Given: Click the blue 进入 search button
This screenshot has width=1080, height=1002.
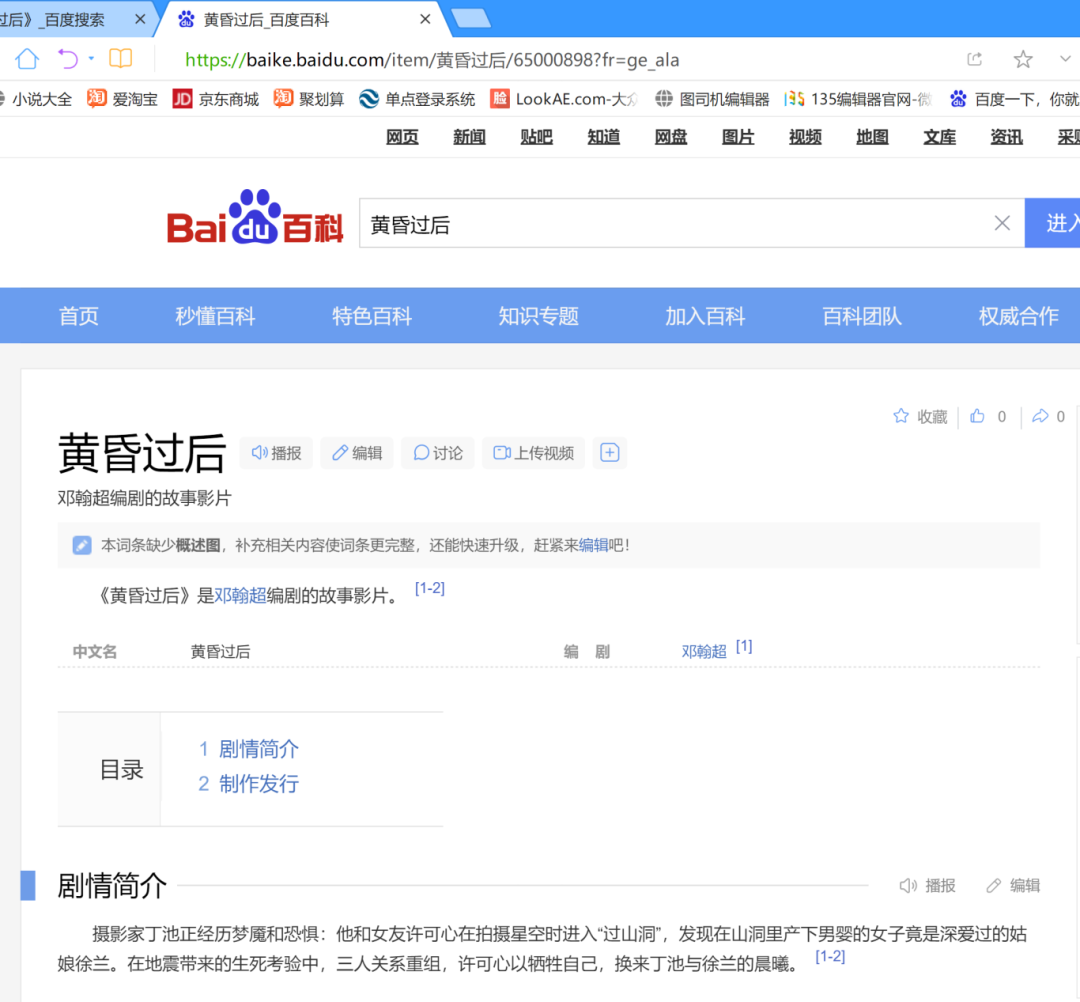Looking at the screenshot, I should 1052,223.
